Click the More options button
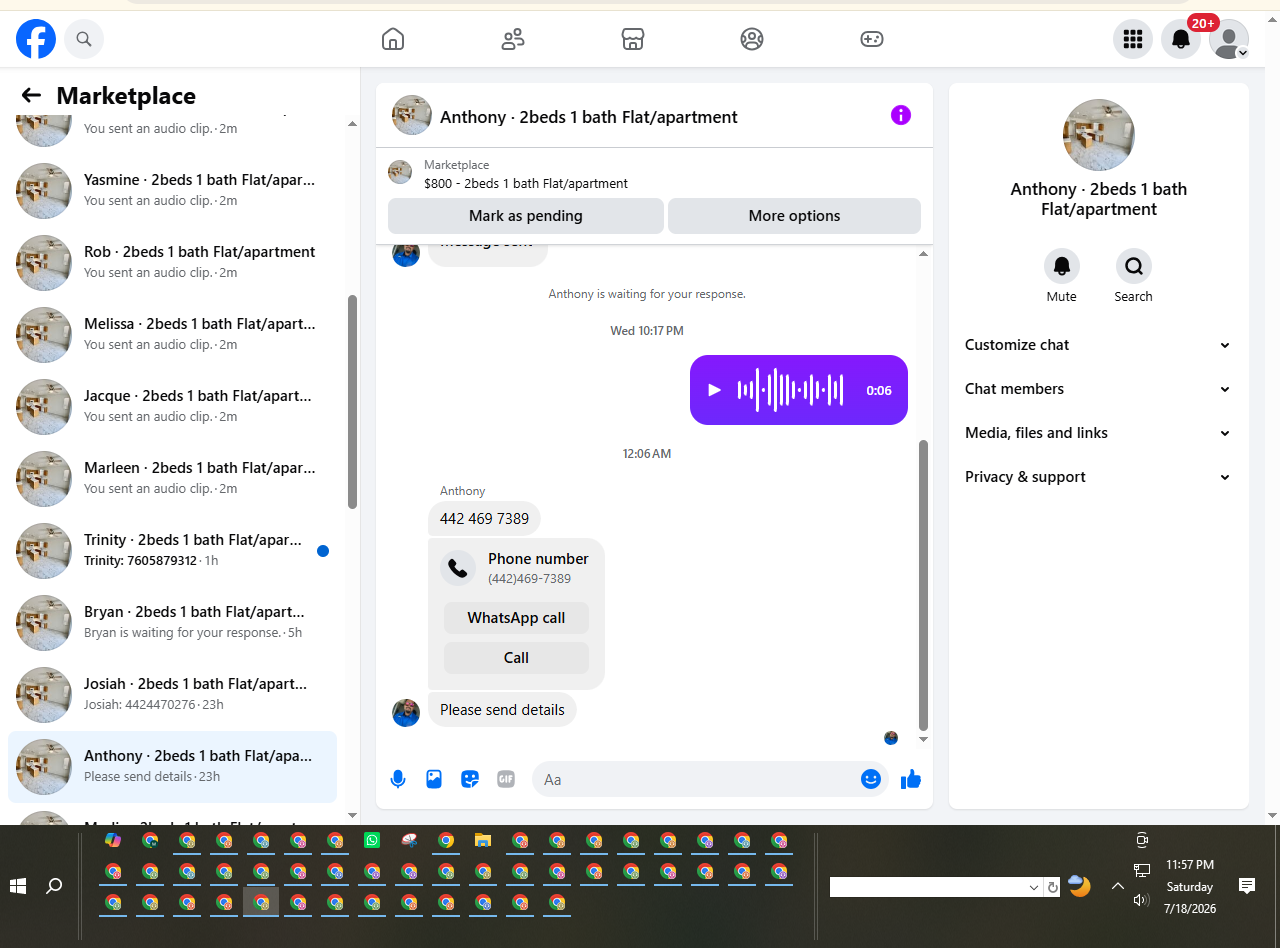Viewport: 1280px width, 948px height. pyautogui.click(x=794, y=216)
